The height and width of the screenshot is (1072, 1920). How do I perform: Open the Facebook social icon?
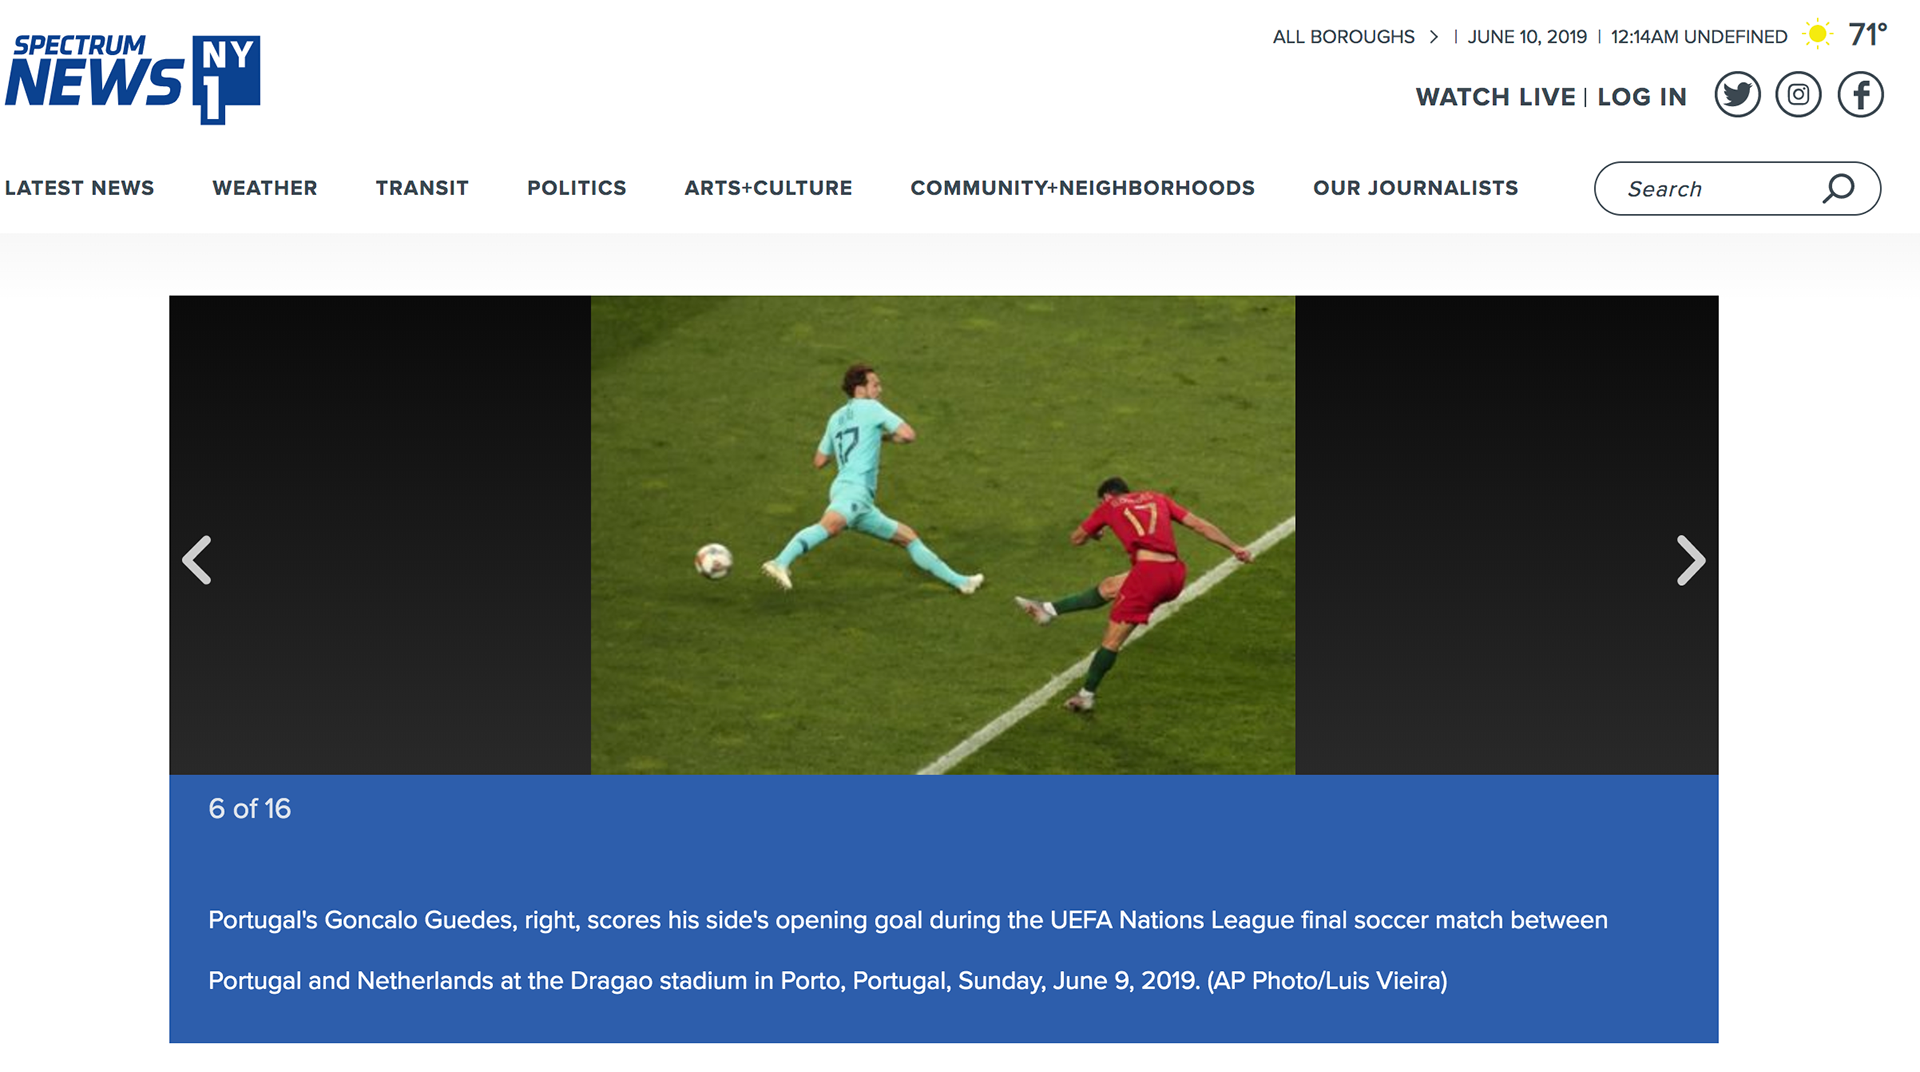tap(1860, 95)
